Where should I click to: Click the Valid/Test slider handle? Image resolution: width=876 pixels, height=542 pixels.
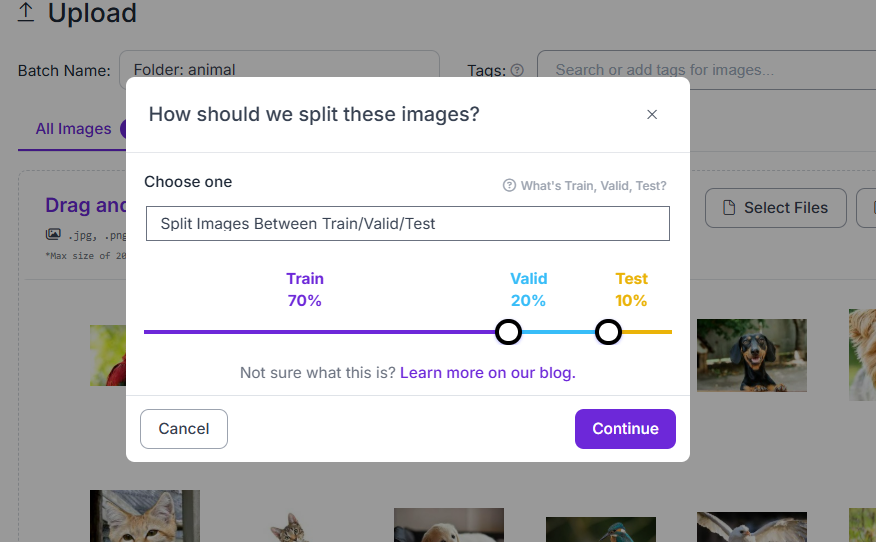[608, 332]
